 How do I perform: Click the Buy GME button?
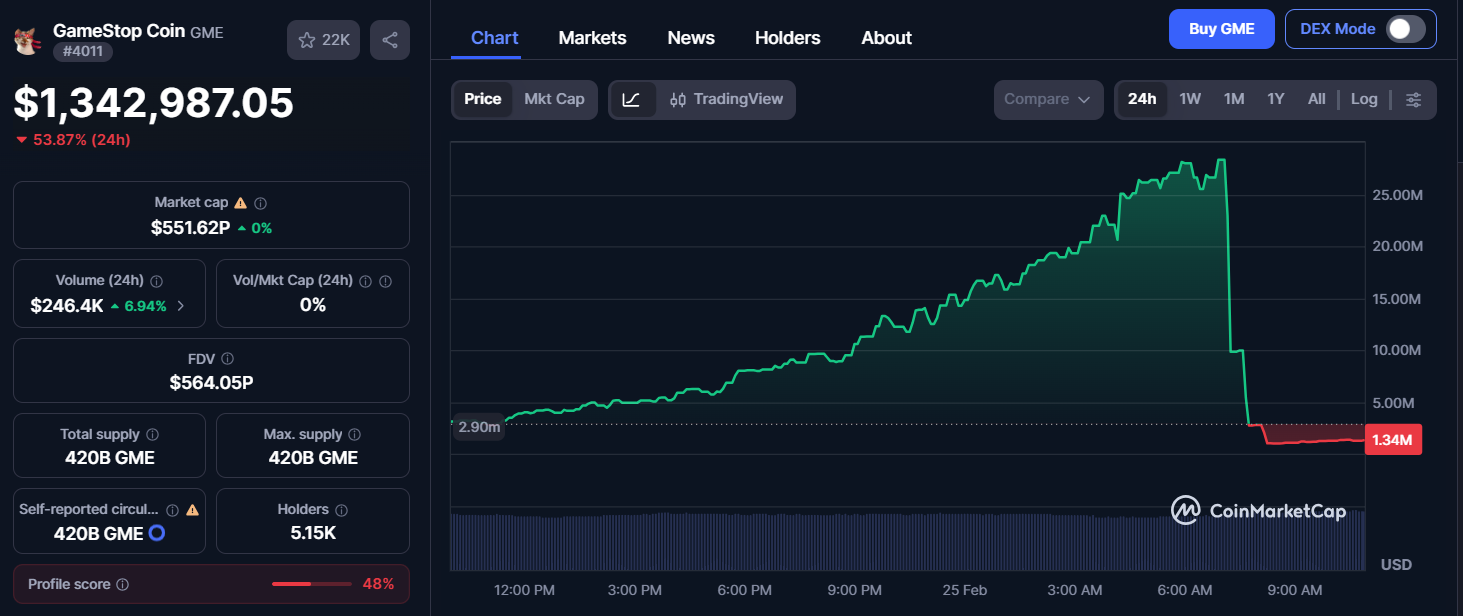1222,29
